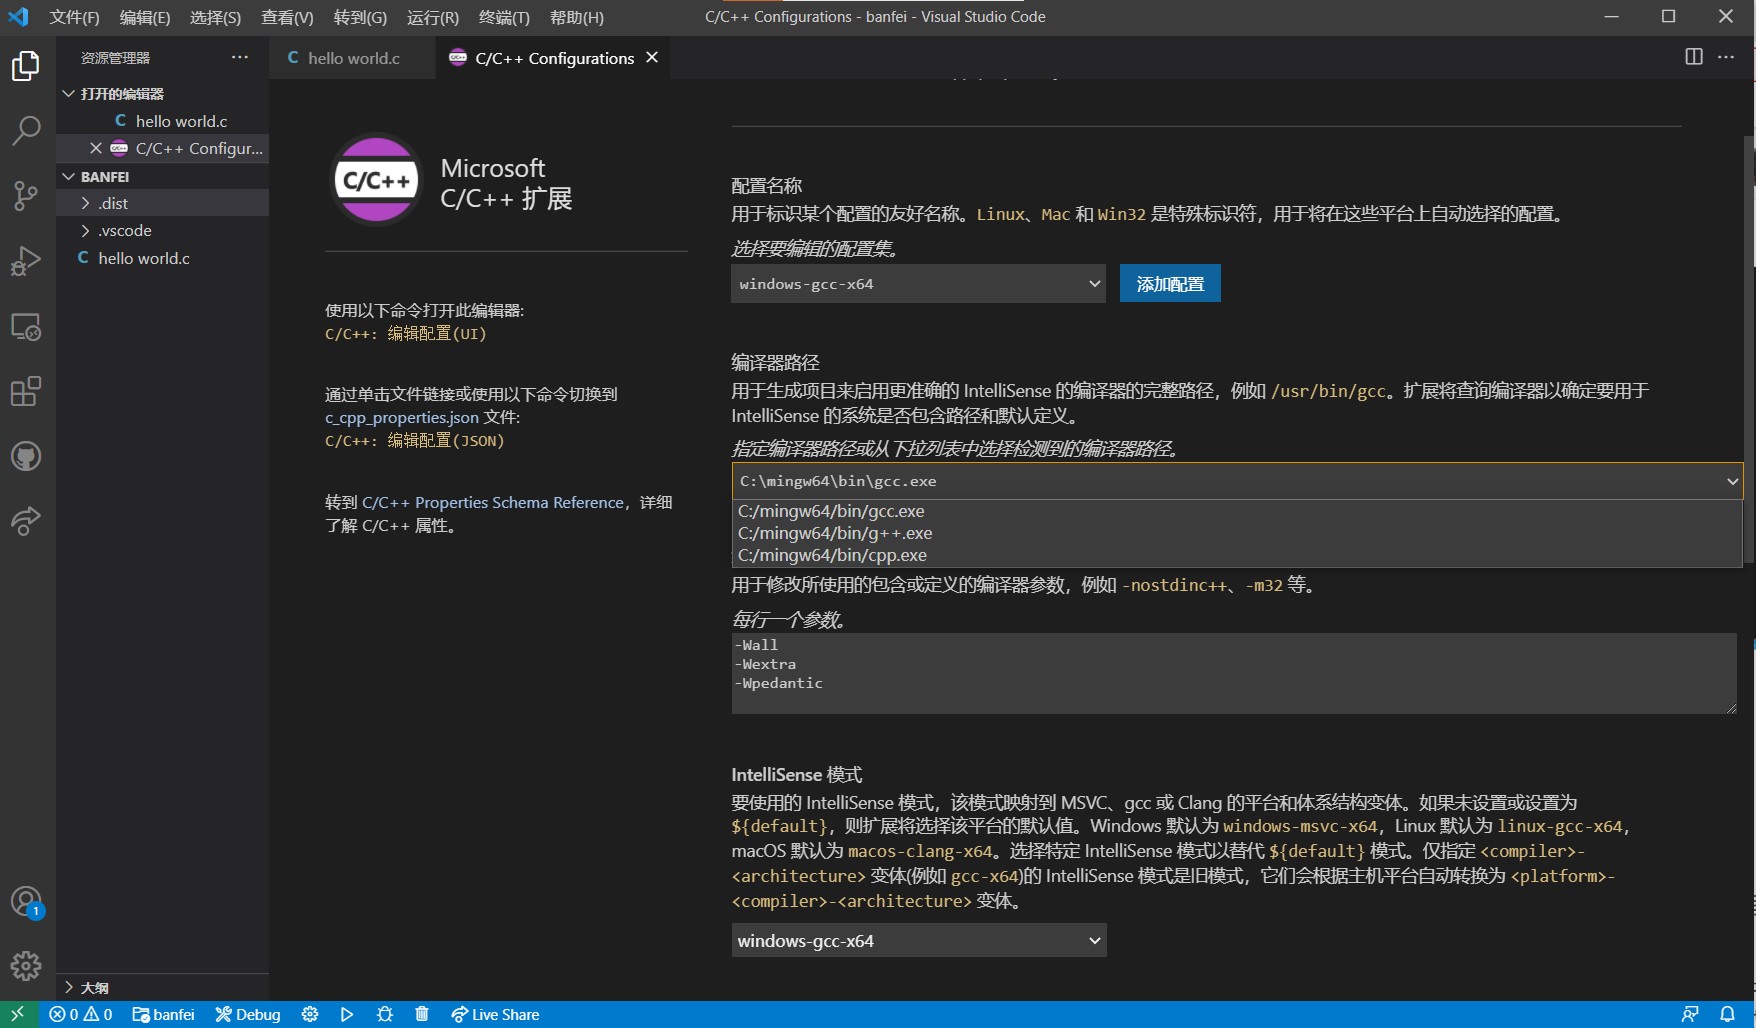The image size is (1756, 1028).
Task: Click the Debug build variant in status bar
Action: pos(248,1014)
